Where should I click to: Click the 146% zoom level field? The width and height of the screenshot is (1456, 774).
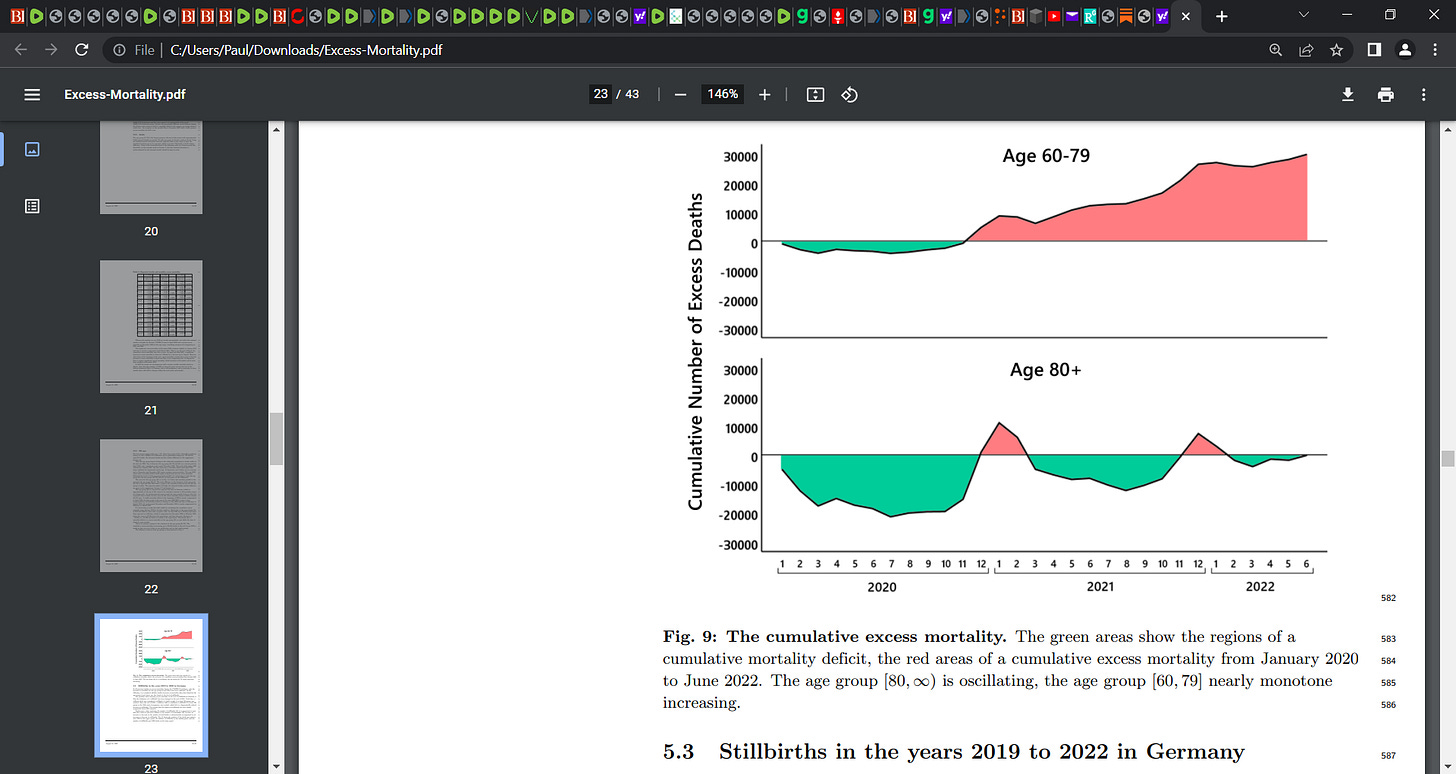(x=722, y=94)
